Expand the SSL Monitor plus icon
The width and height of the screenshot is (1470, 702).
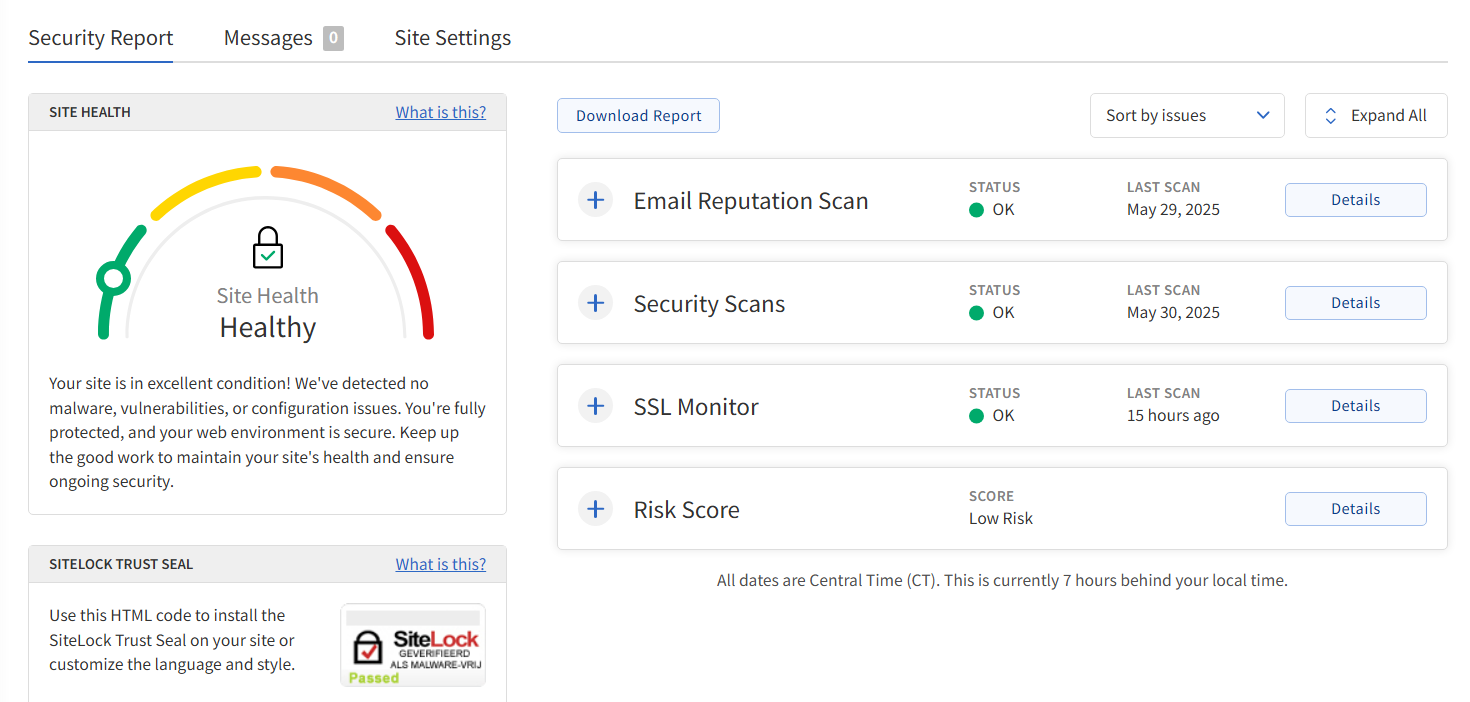pos(595,406)
